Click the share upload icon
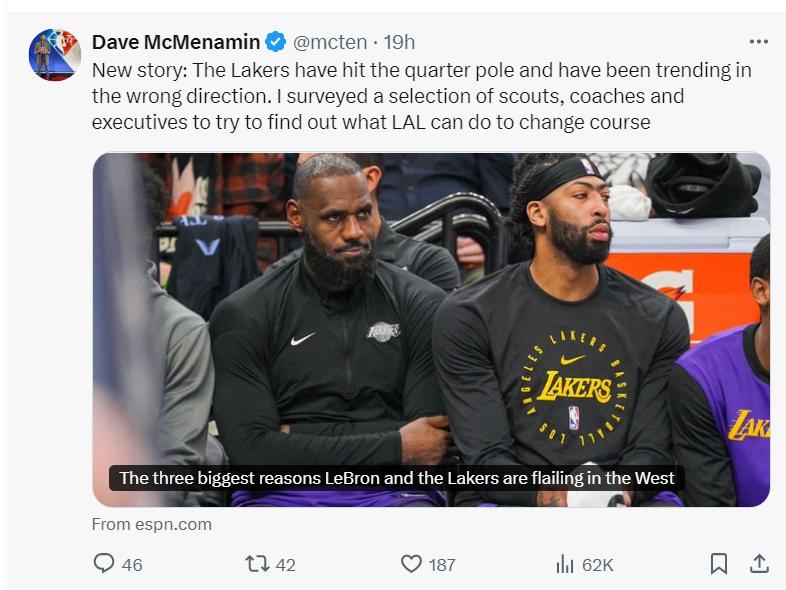 (x=758, y=564)
